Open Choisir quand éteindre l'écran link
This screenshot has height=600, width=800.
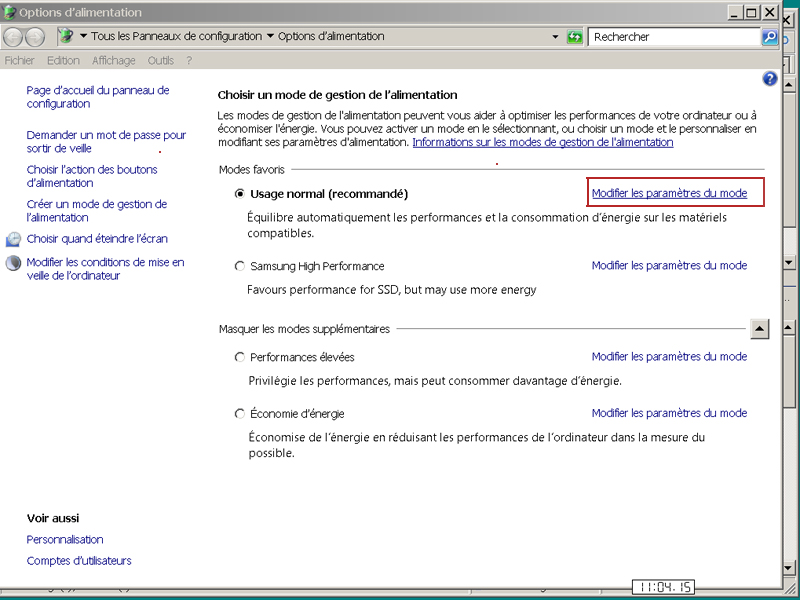pyautogui.click(x=97, y=239)
